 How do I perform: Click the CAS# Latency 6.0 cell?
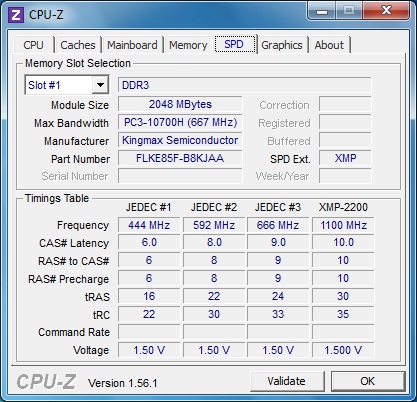(x=149, y=243)
